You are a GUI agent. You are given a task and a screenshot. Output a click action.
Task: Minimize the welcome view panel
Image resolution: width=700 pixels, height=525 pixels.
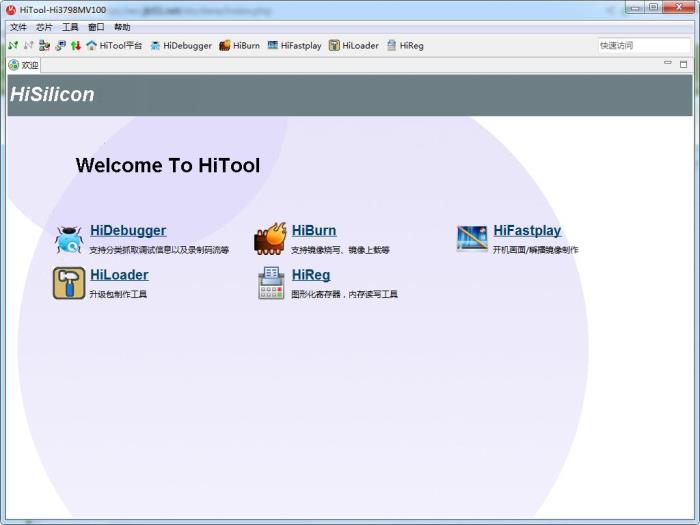(x=668, y=63)
